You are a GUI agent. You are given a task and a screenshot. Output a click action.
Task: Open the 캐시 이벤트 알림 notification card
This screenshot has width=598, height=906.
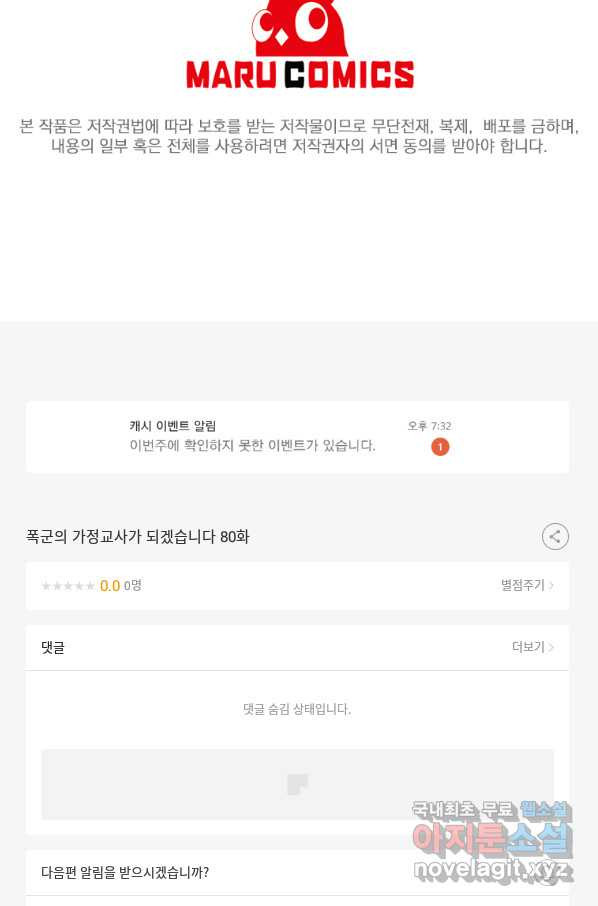pos(297,437)
